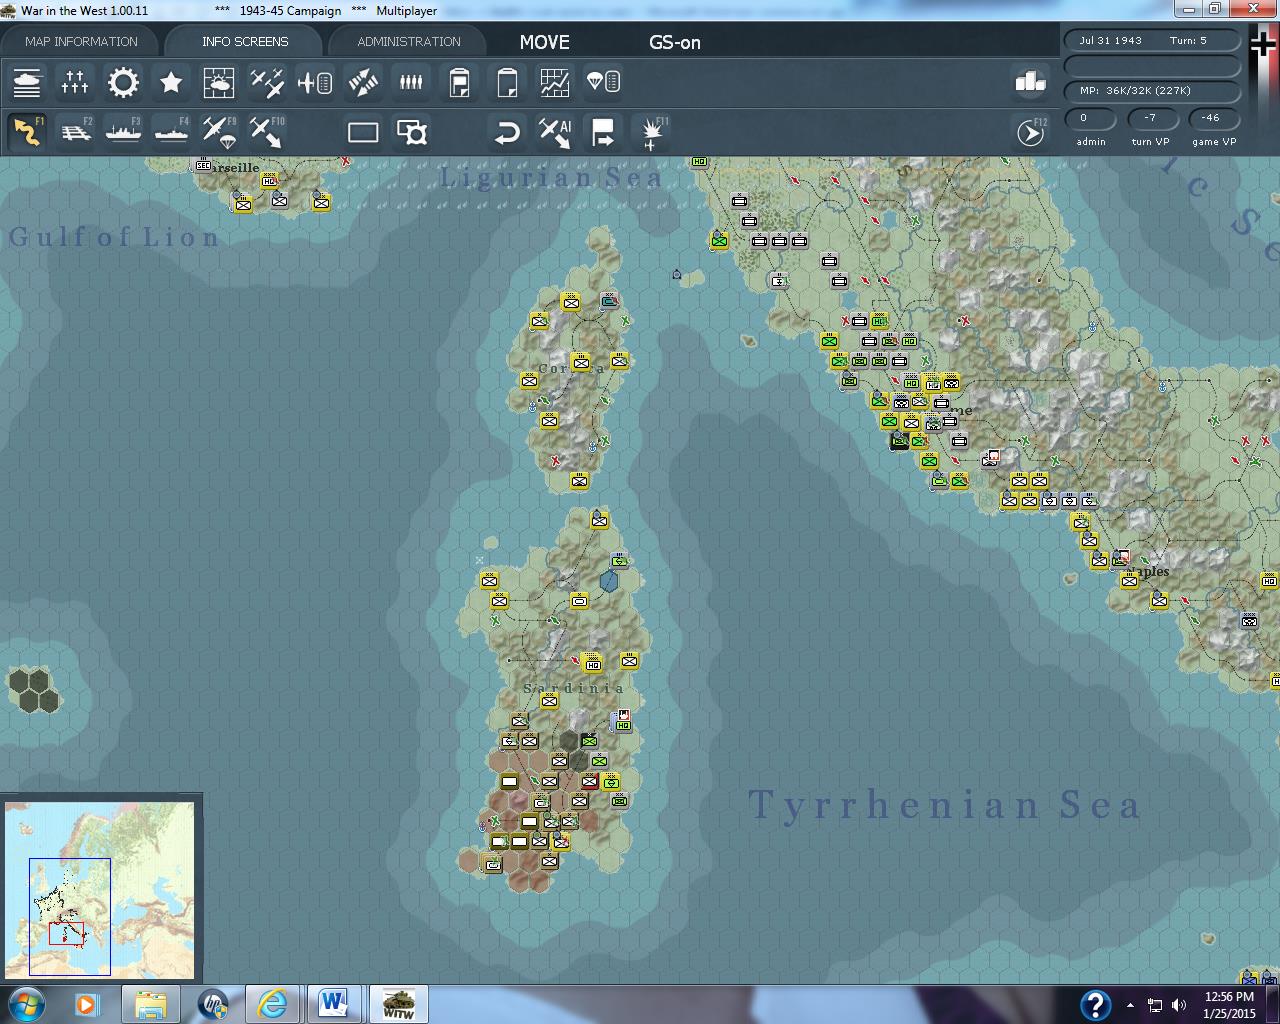Viewport: 1280px width, 1024px height.
Task: Click the Naples city label
Action: pos(1148,572)
